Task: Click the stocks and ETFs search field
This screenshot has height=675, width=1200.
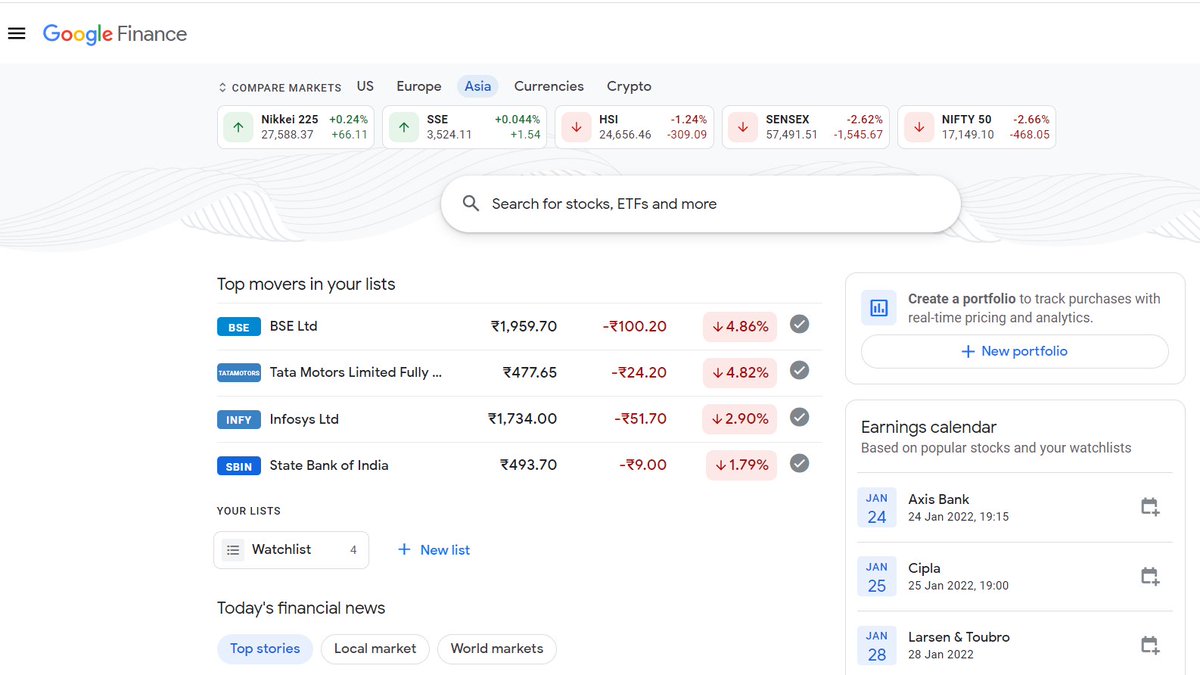Action: tap(701, 204)
